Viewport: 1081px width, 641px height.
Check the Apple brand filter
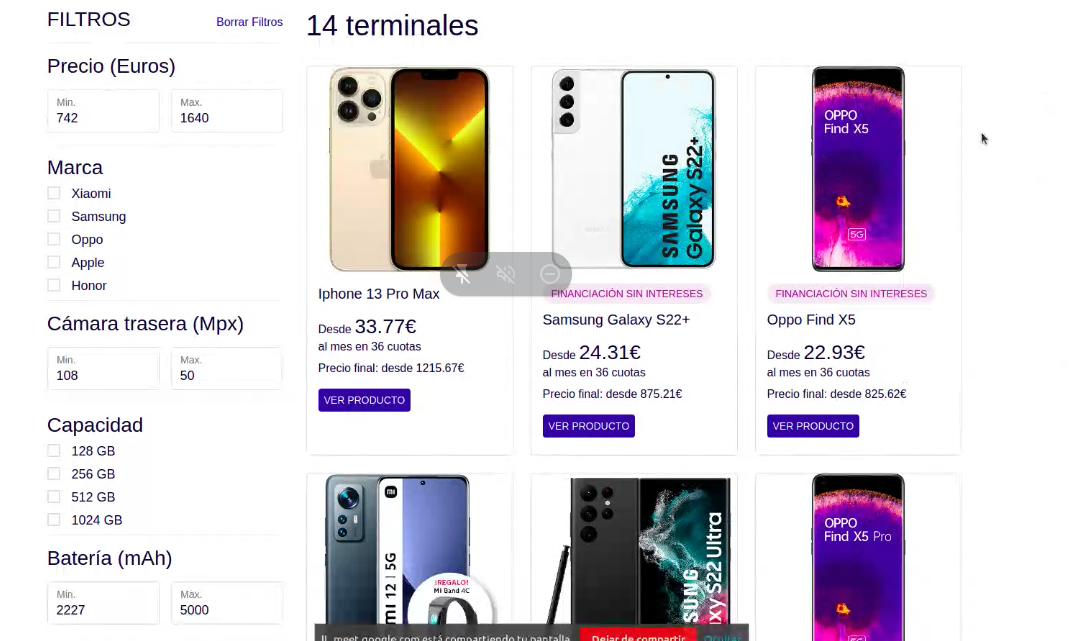pos(53,262)
